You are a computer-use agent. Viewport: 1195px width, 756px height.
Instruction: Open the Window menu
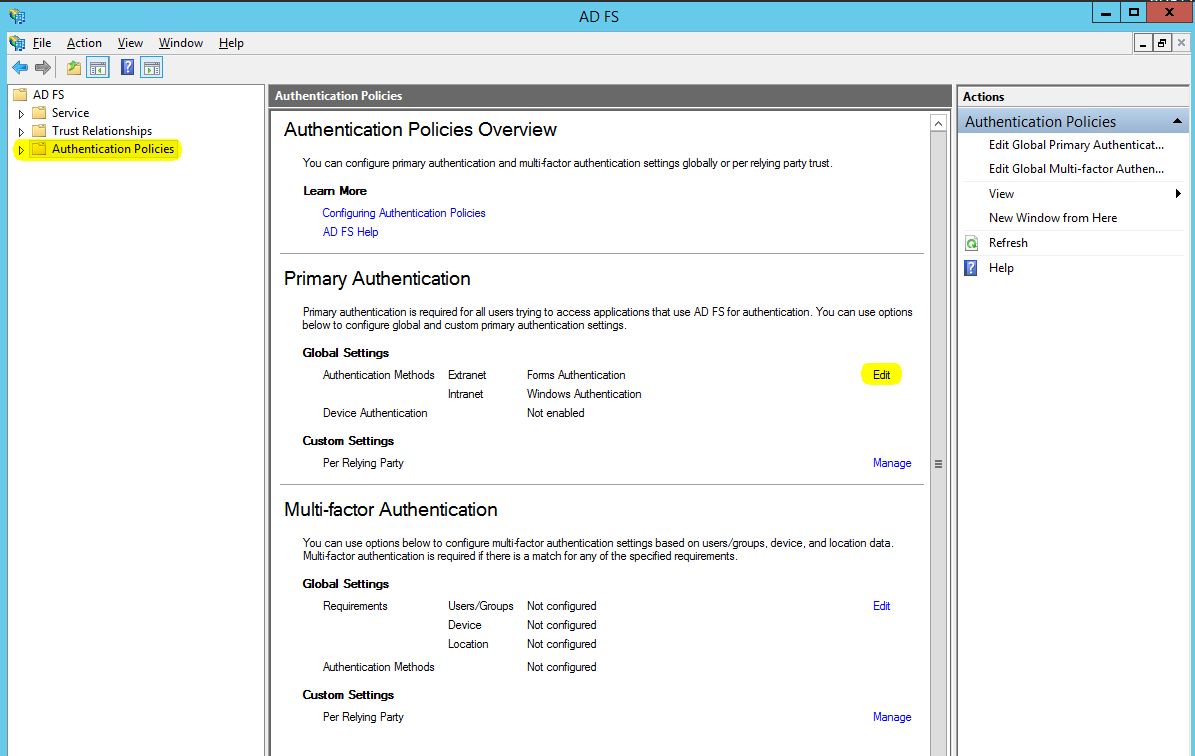tap(181, 43)
